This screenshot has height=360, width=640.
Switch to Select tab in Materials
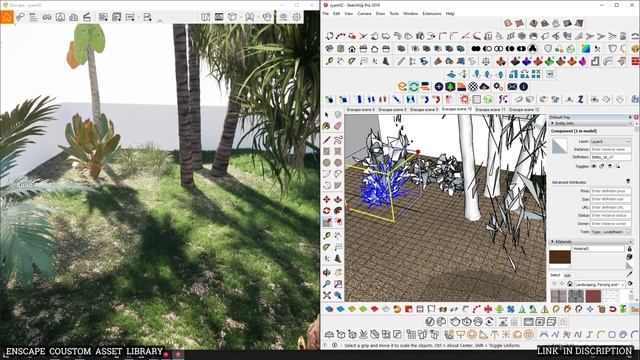(555, 275)
